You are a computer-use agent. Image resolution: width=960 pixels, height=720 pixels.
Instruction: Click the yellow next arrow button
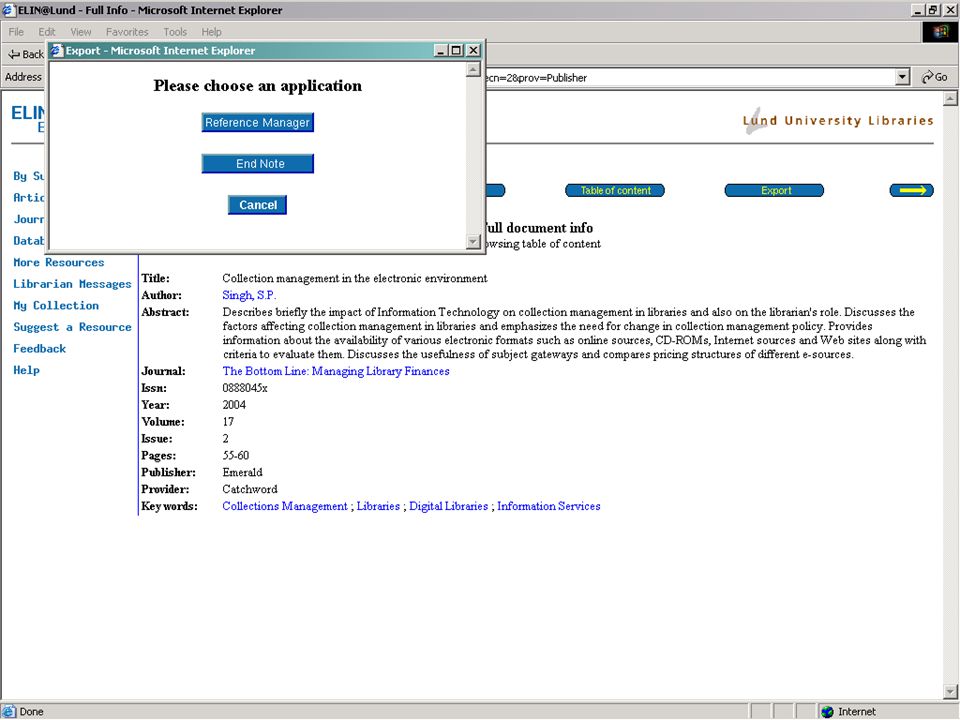pyautogui.click(x=912, y=190)
